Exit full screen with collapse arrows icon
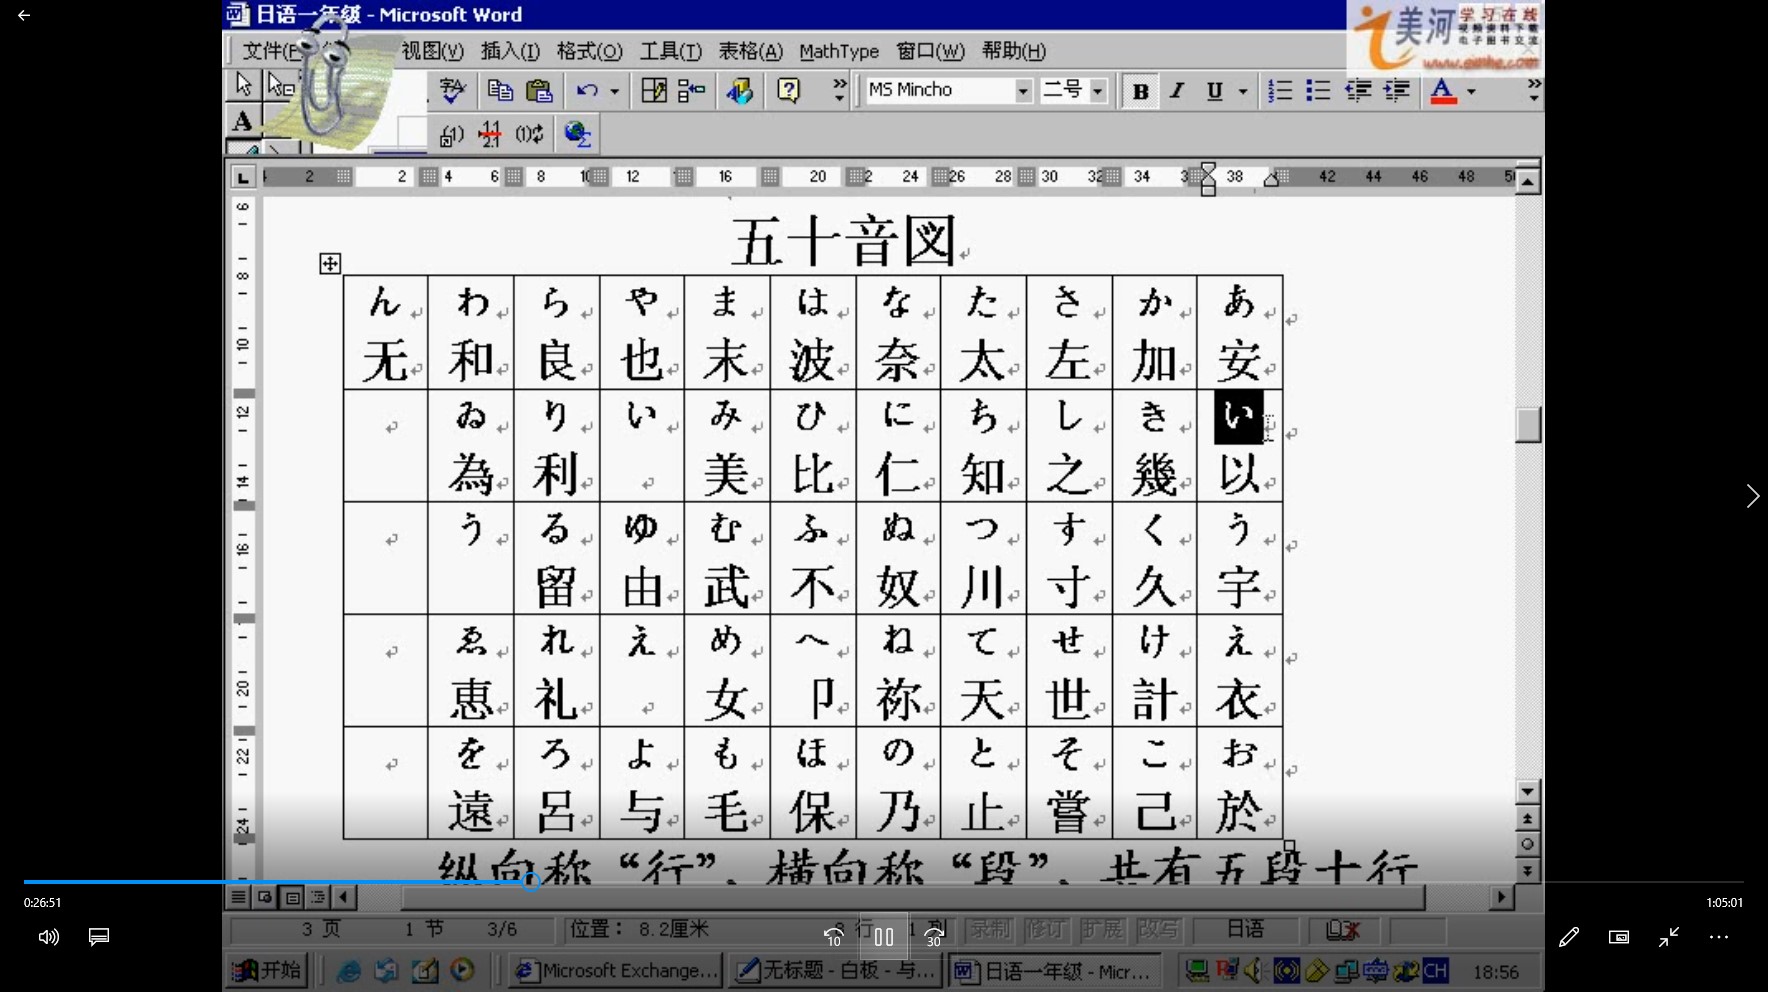 pos(1669,937)
